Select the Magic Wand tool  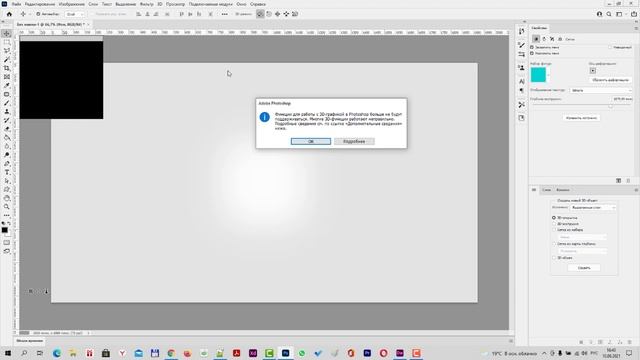[7, 60]
